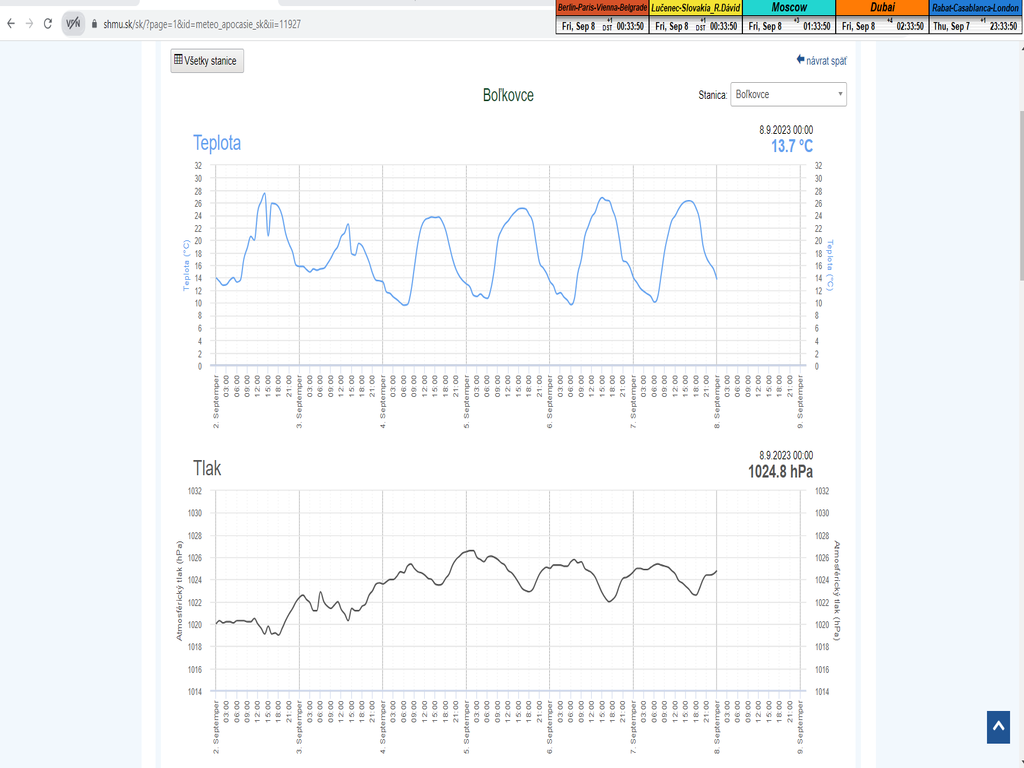Select the Moscow world clock tile
The height and width of the screenshot is (768, 1024).
[x=789, y=17]
